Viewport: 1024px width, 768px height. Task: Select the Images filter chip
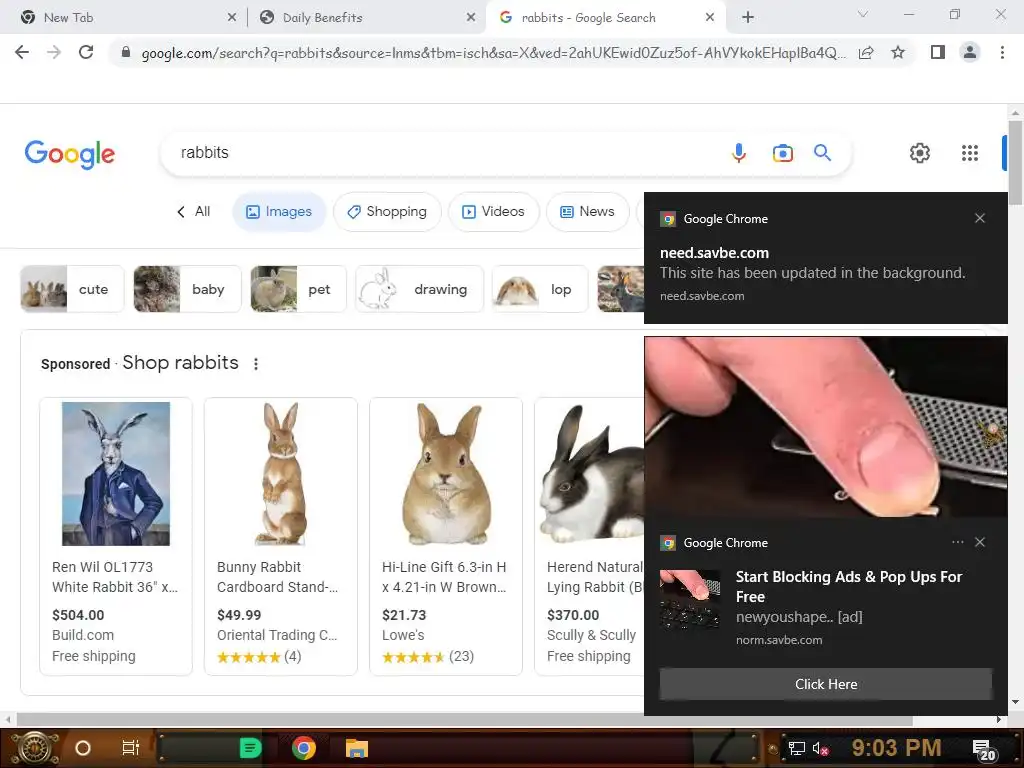[x=279, y=212]
